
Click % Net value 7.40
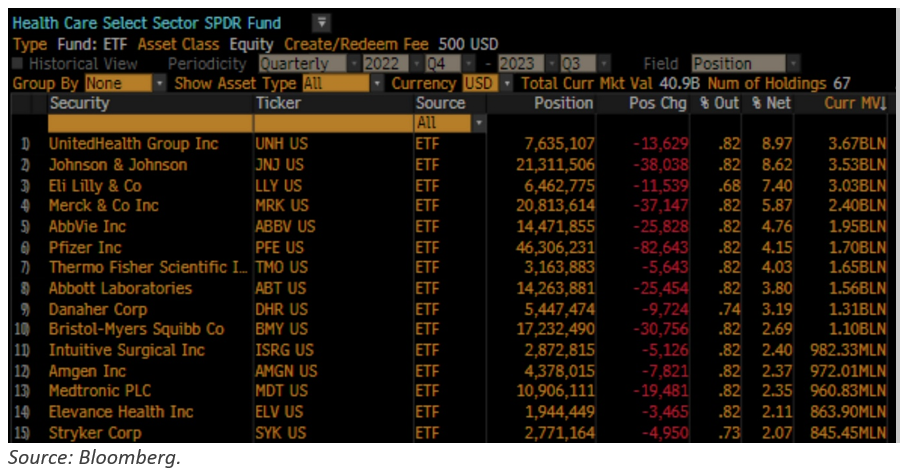click(x=777, y=186)
